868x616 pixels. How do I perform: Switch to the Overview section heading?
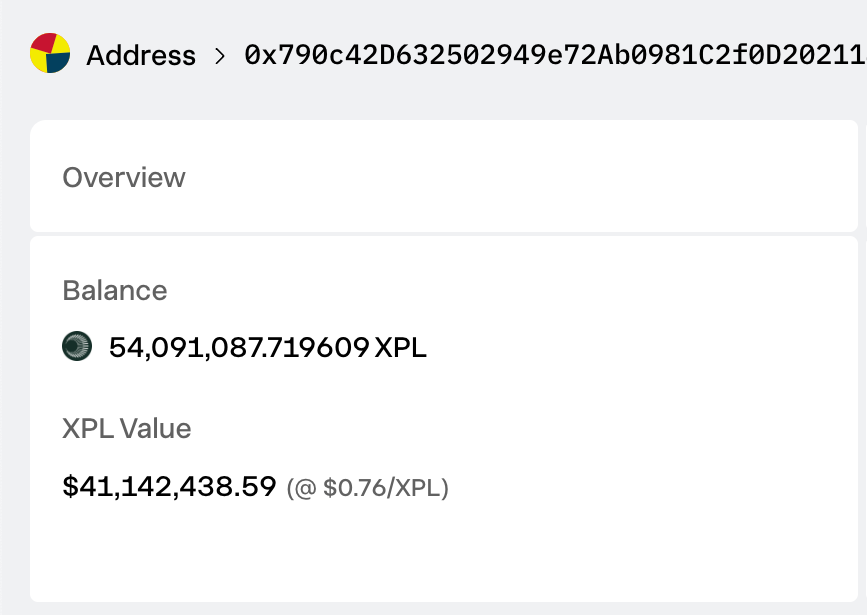click(x=124, y=178)
